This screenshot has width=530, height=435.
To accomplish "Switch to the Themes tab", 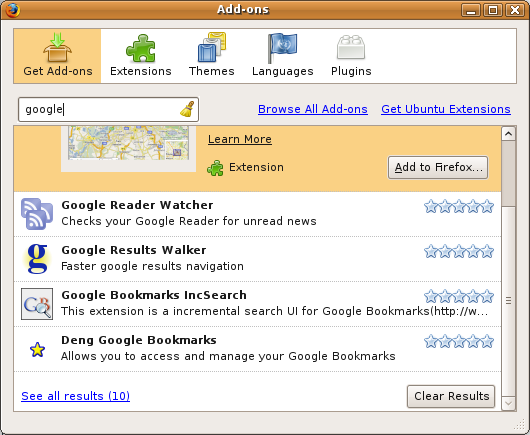I will pos(212,56).
